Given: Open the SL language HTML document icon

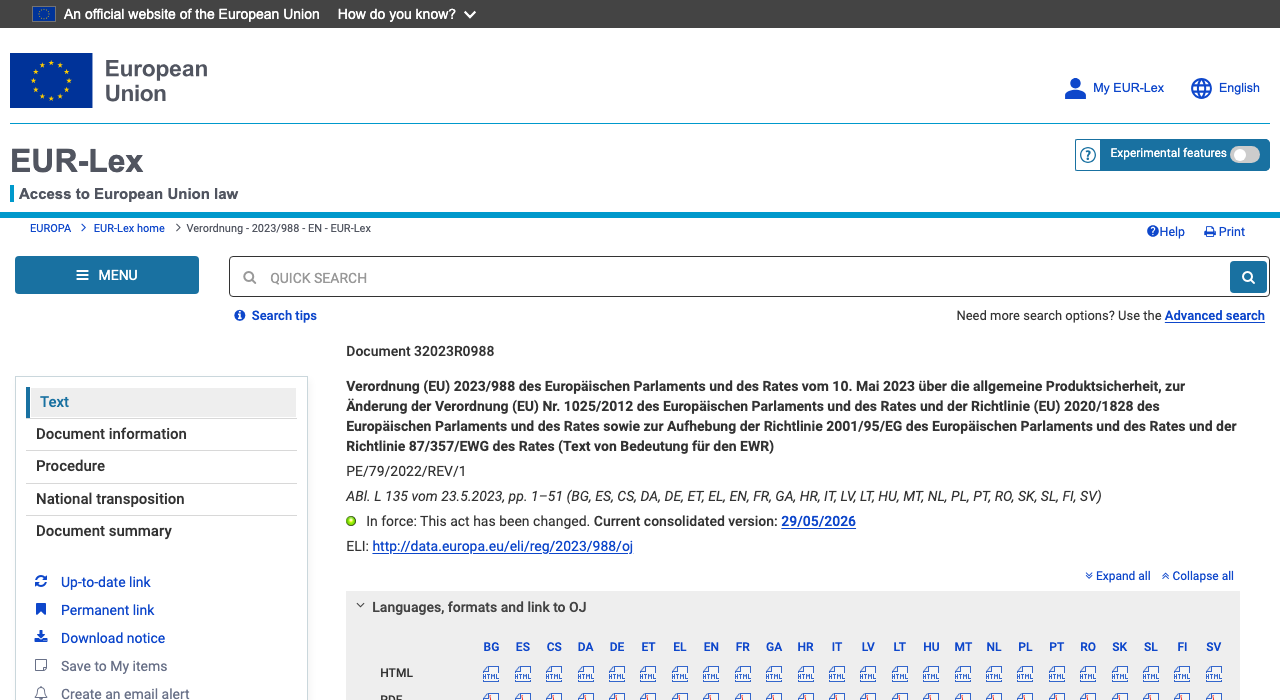Looking at the screenshot, I should 1151,674.
